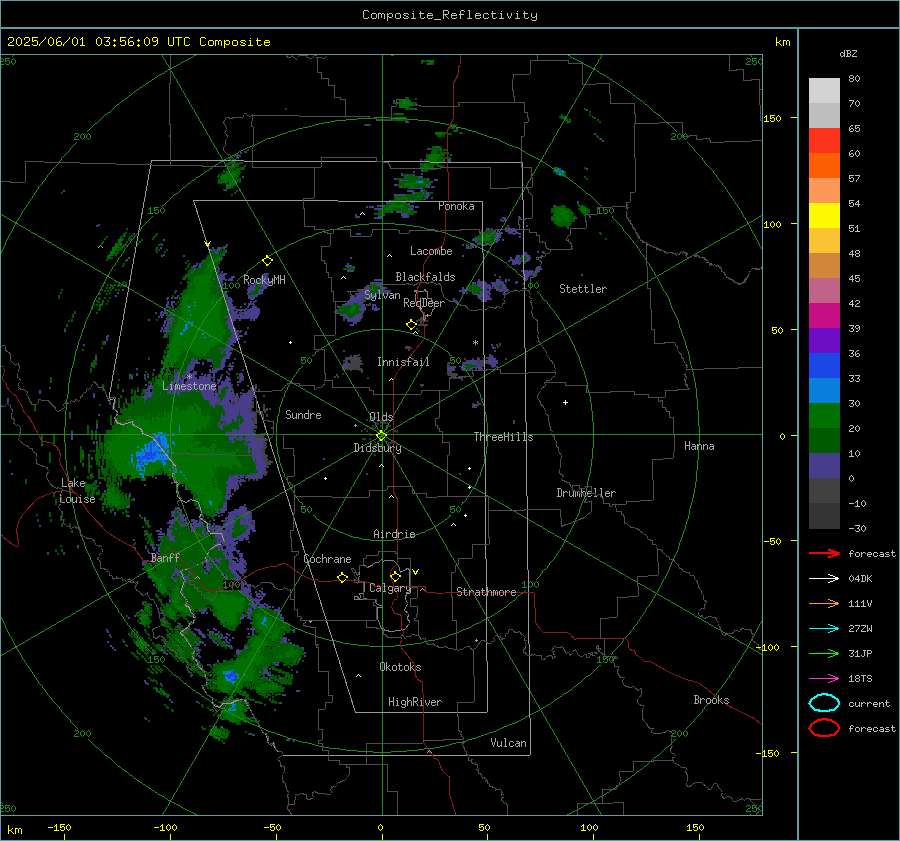Click the Composite_Reflectivity title

click(450, 15)
